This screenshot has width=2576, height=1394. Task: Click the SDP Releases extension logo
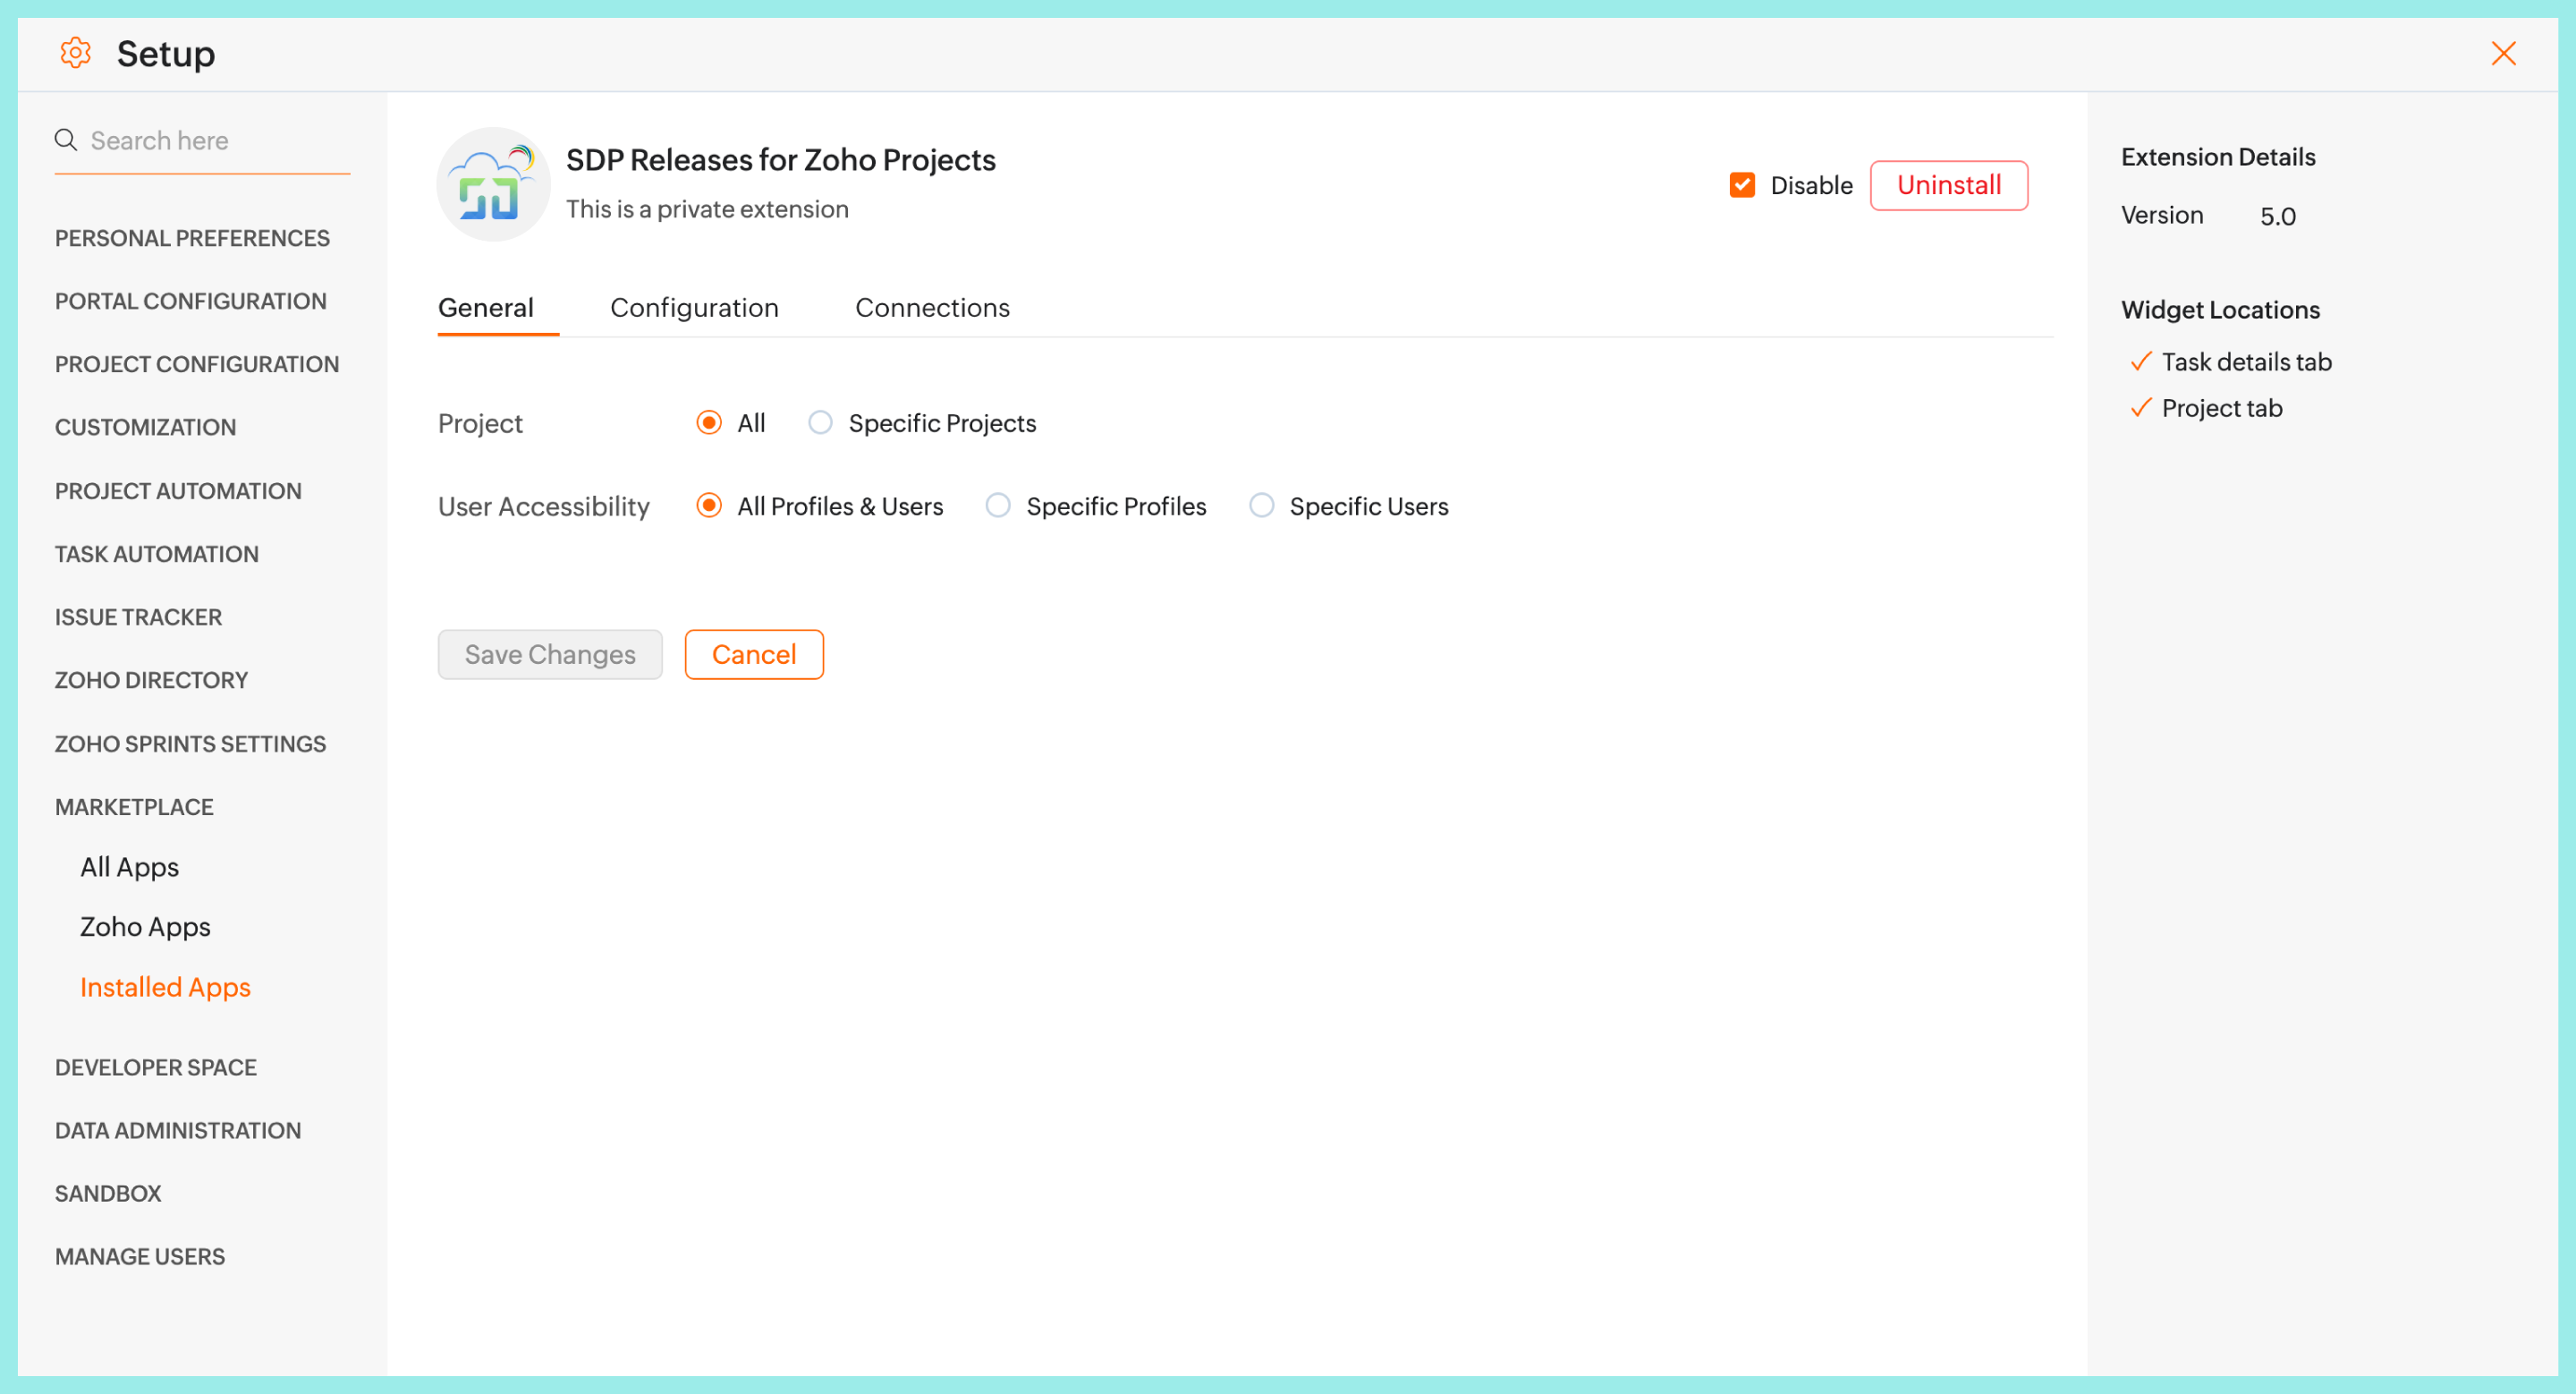[493, 185]
